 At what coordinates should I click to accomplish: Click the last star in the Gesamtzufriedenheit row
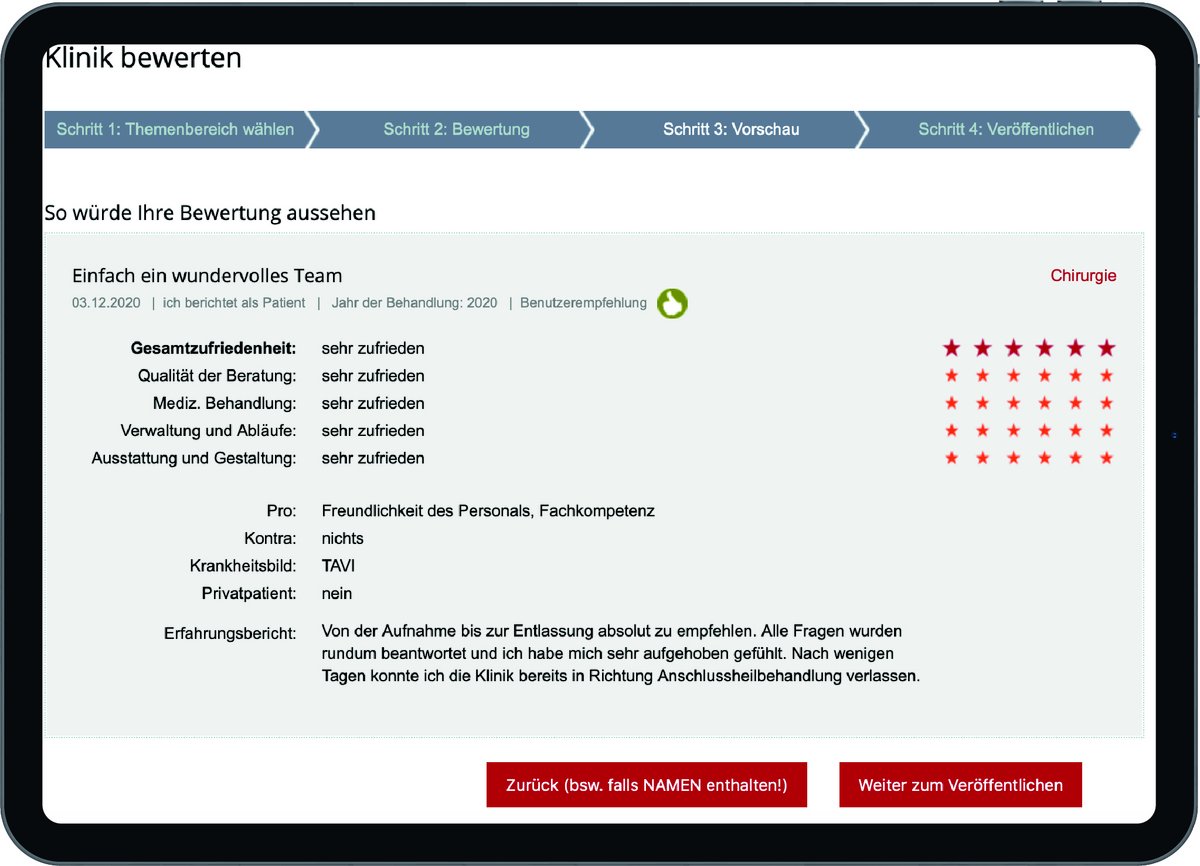click(x=1106, y=348)
